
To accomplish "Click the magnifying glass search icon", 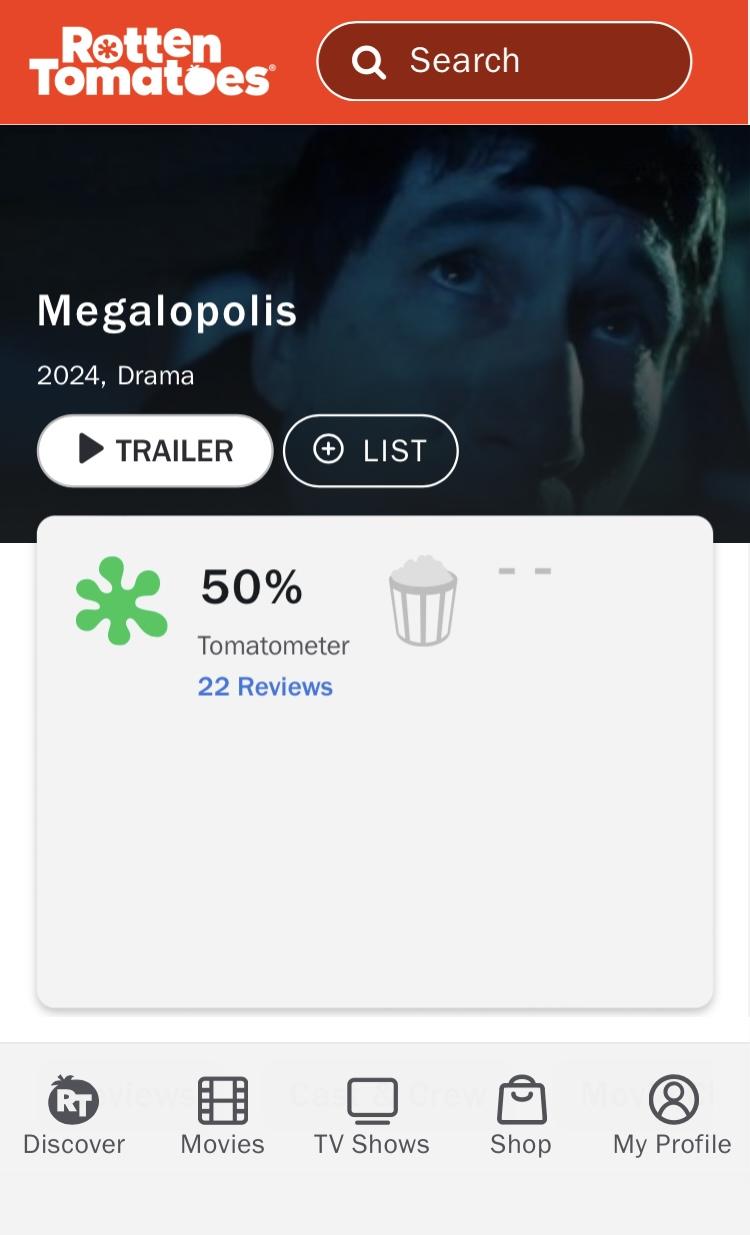I will click(x=369, y=62).
